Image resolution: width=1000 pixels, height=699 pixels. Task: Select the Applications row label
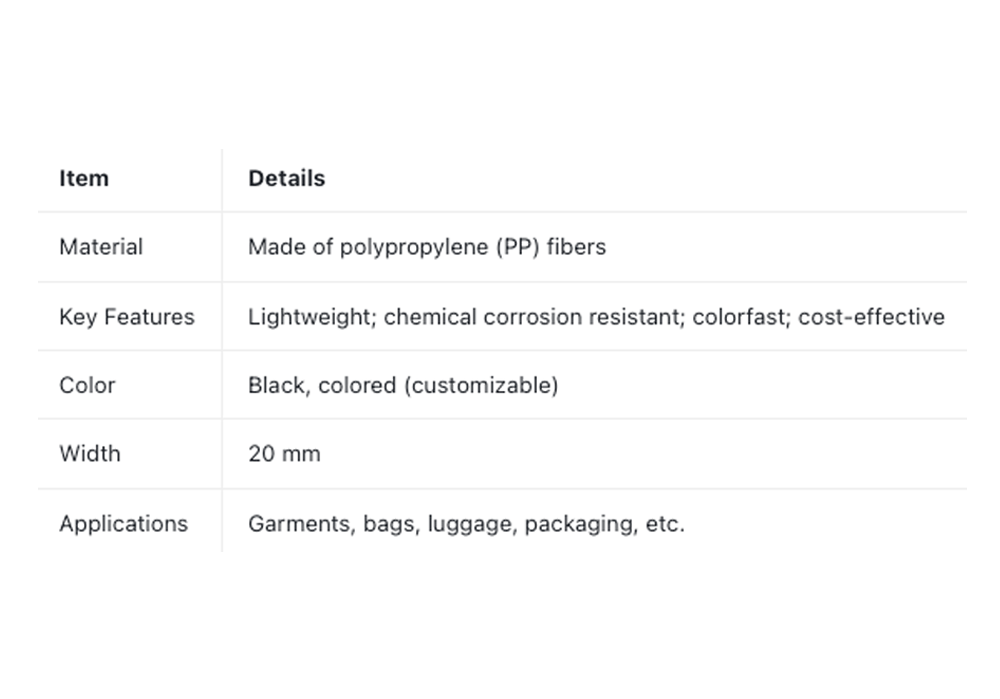coord(123,524)
